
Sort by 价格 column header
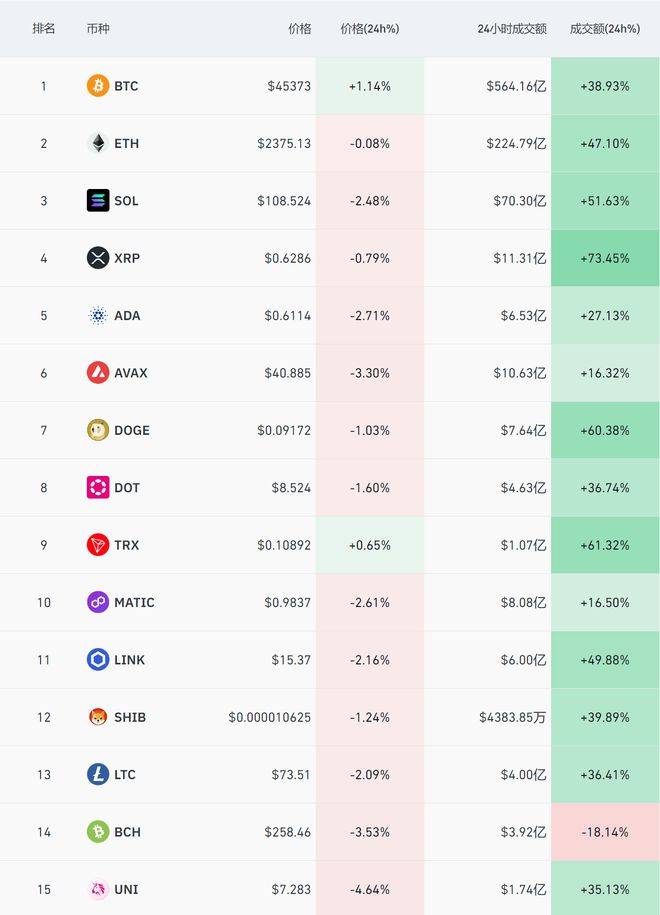point(300,29)
